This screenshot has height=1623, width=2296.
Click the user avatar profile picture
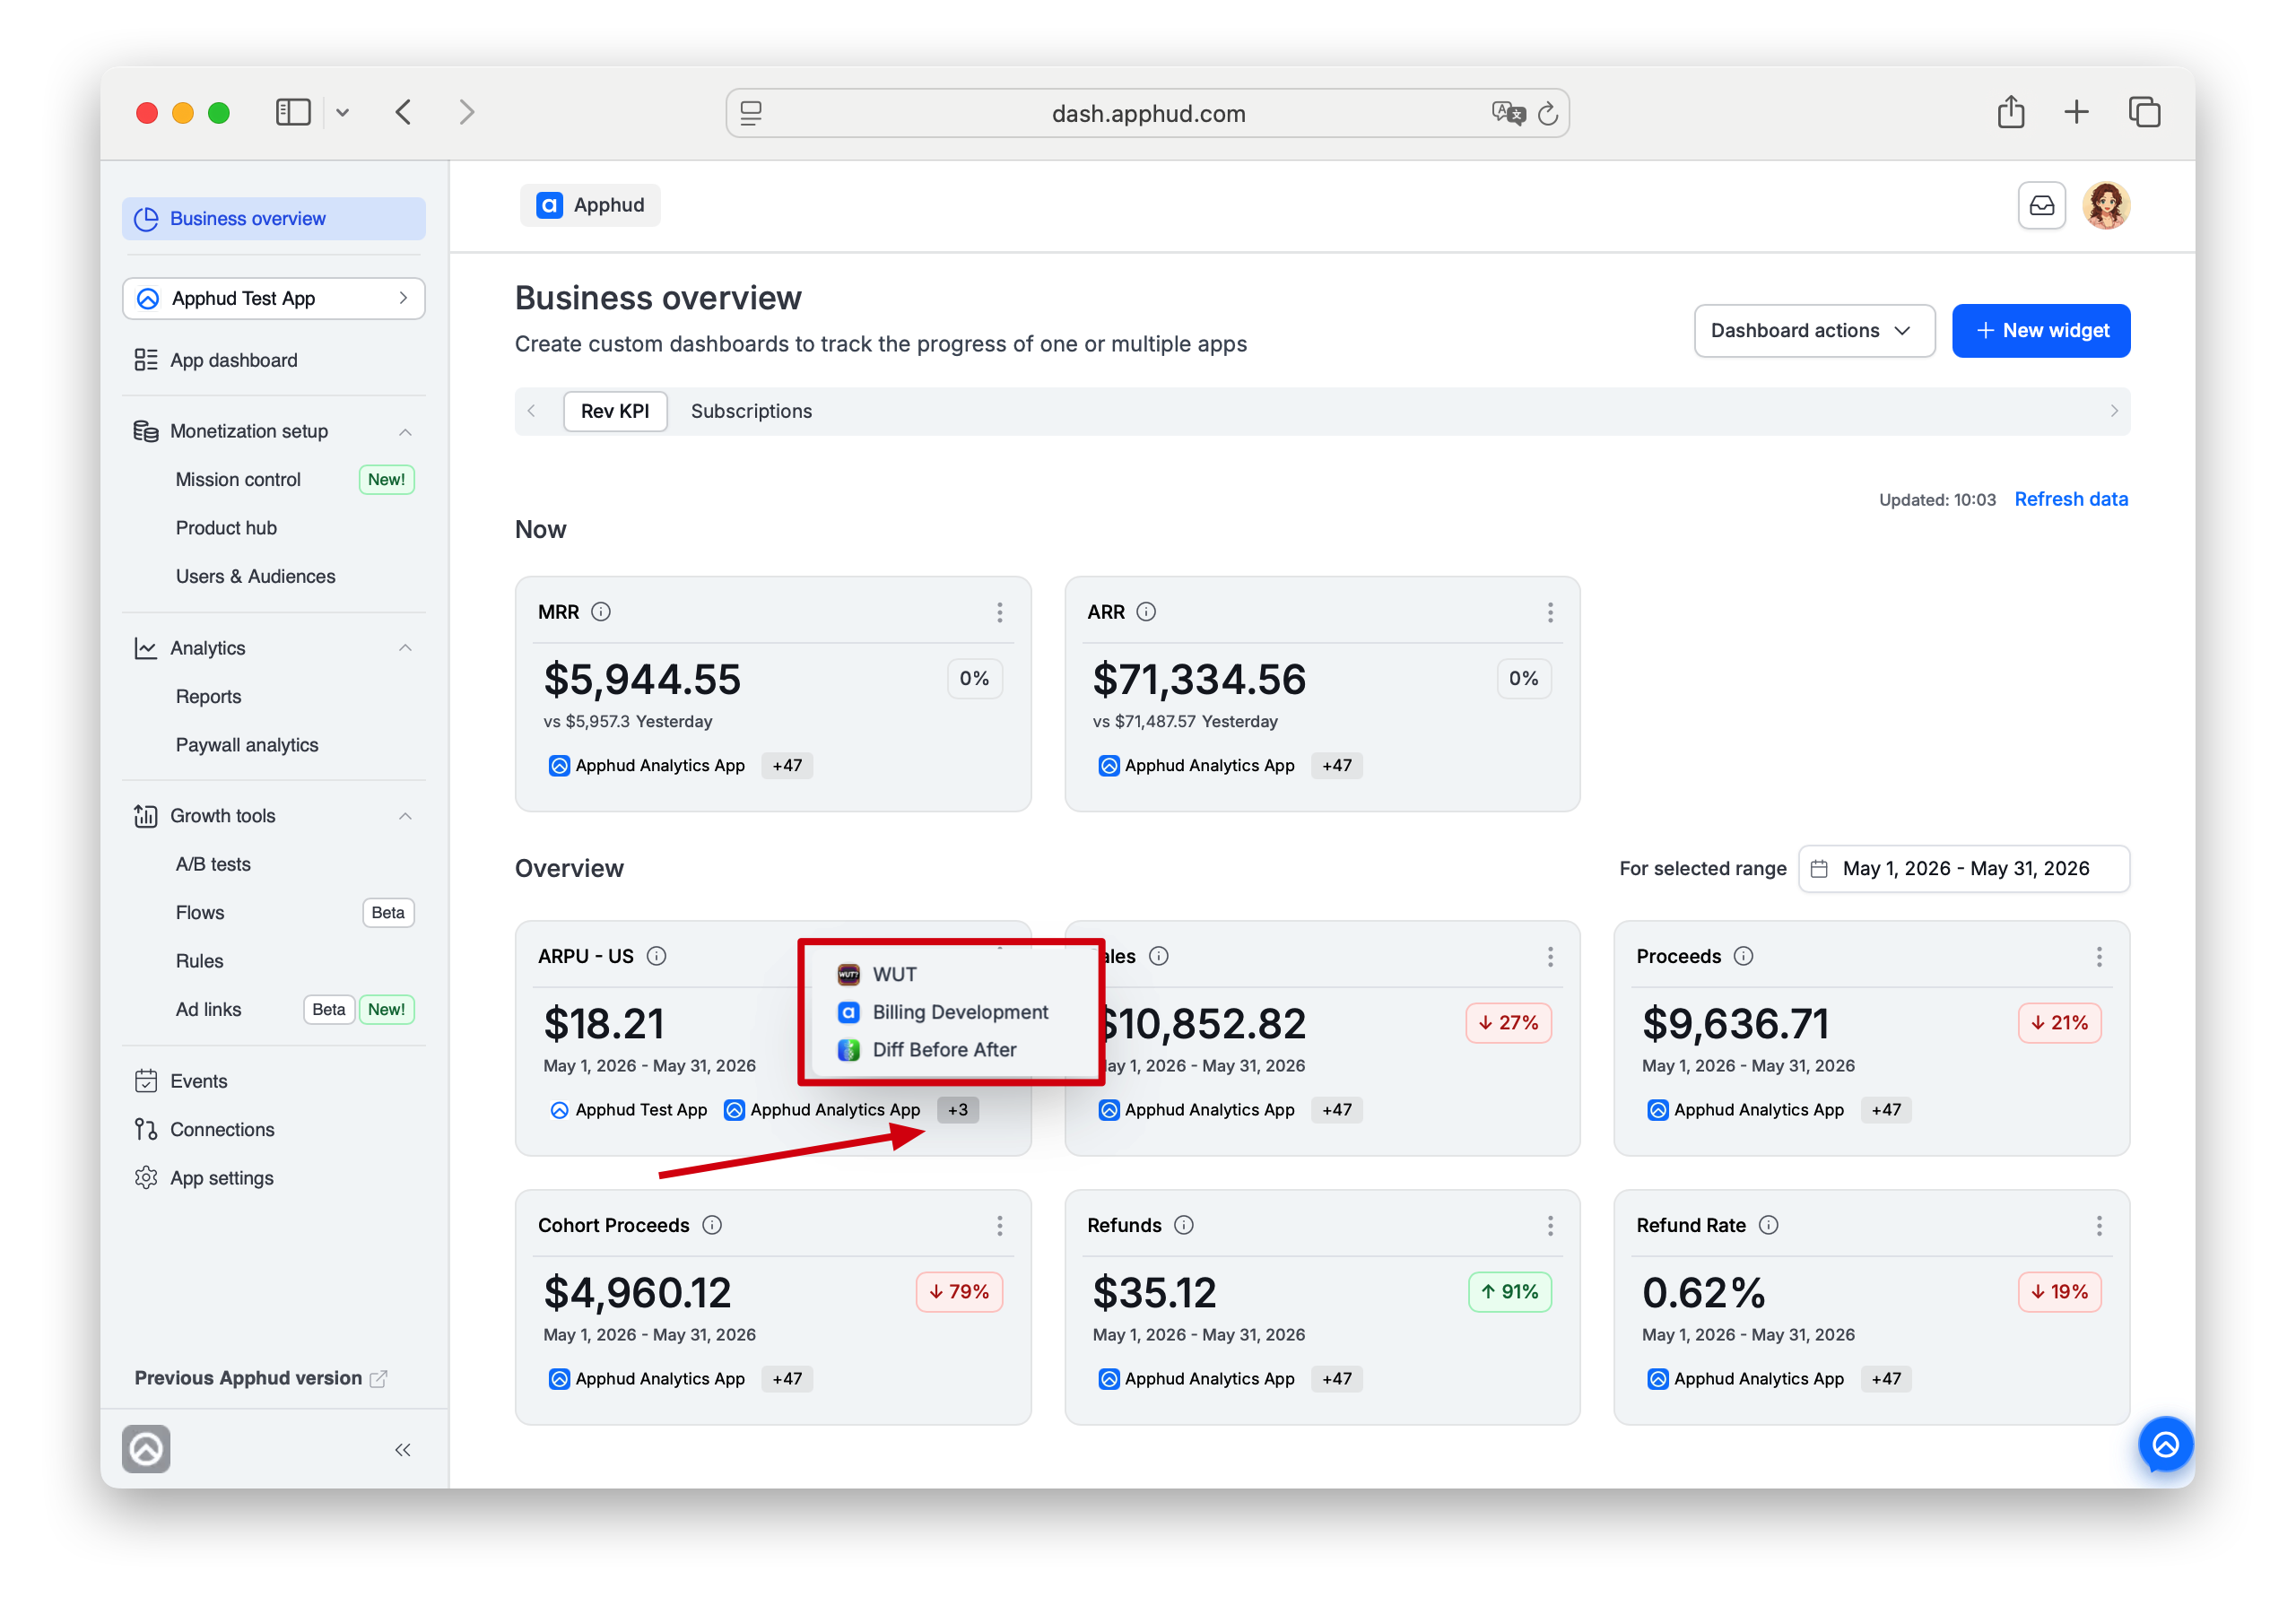(2106, 206)
